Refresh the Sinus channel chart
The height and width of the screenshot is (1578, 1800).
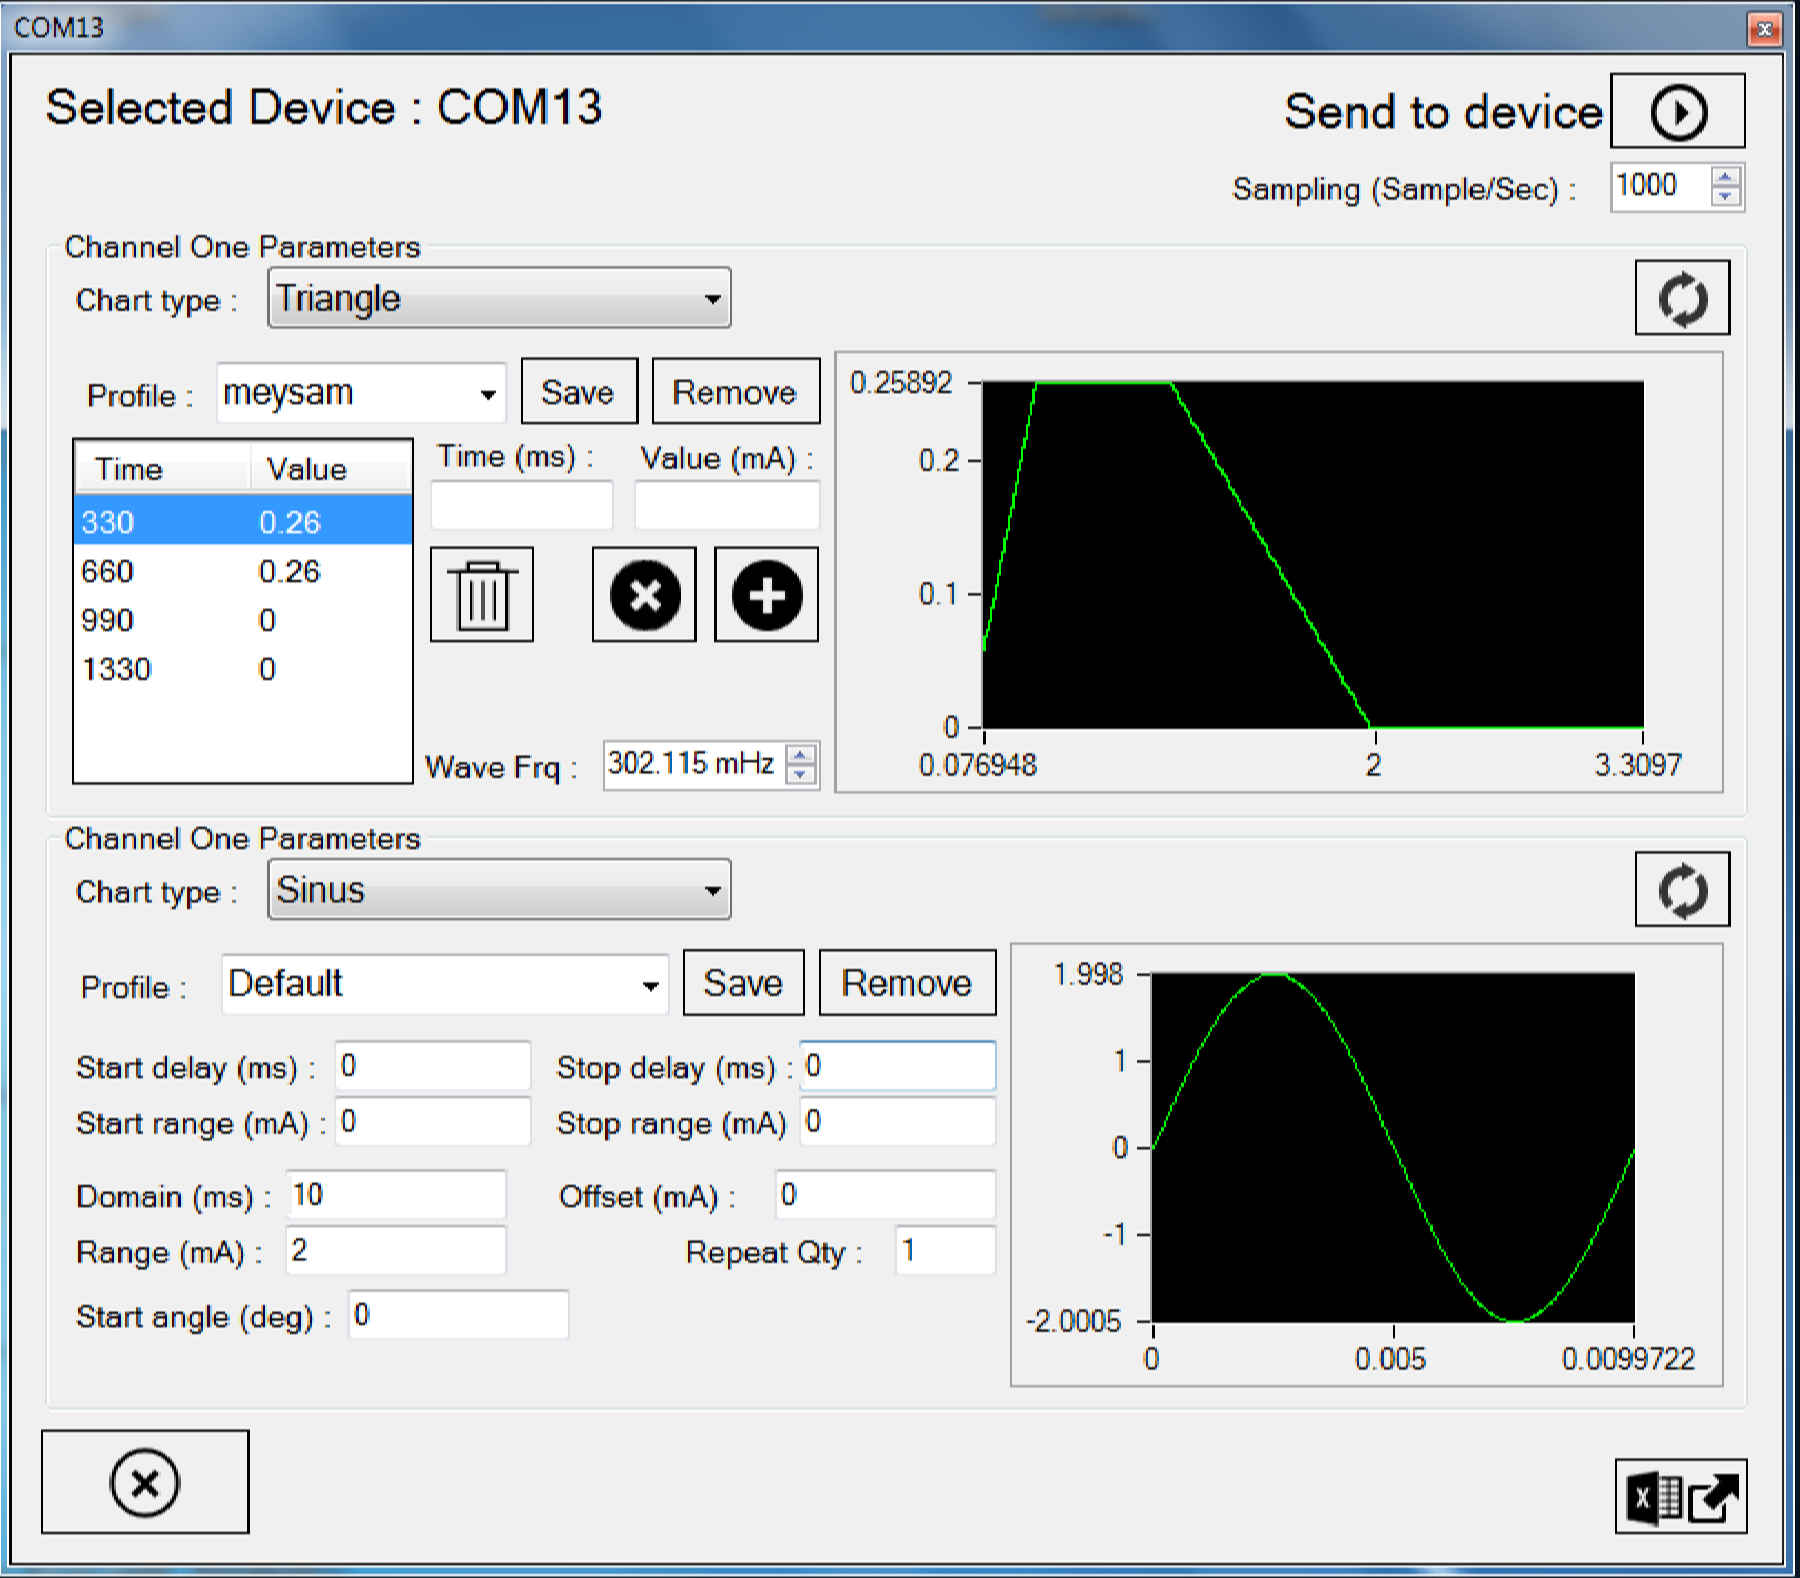[1682, 890]
